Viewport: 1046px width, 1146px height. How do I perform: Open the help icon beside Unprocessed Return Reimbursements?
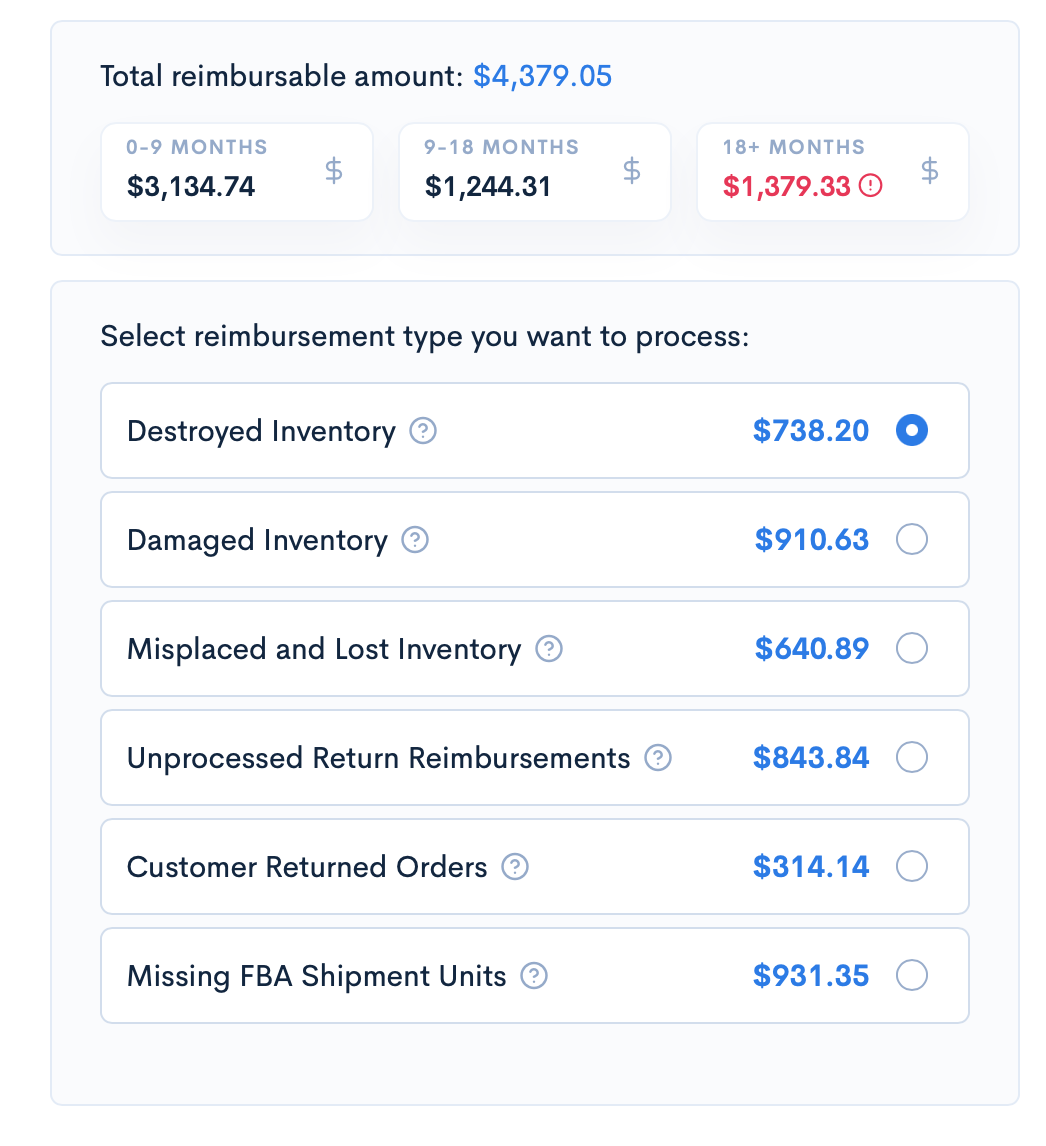[658, 757]
